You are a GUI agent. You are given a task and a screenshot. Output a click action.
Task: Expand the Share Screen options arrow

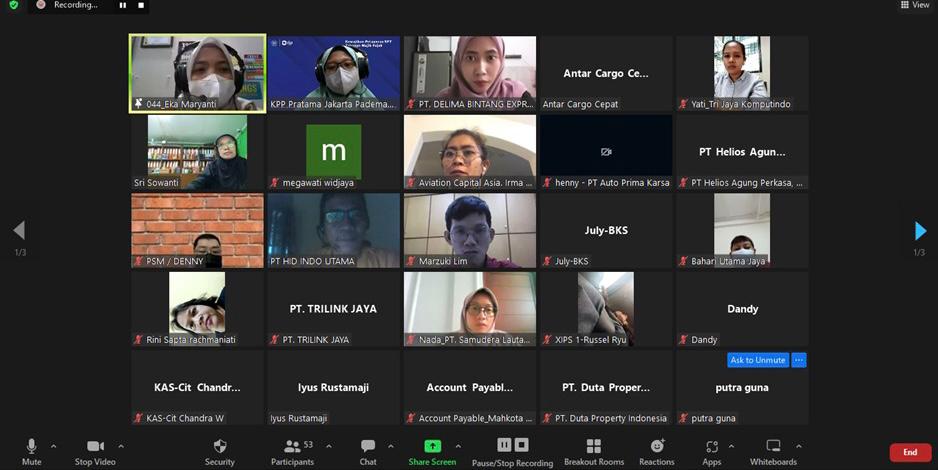[x=458, y=446]
